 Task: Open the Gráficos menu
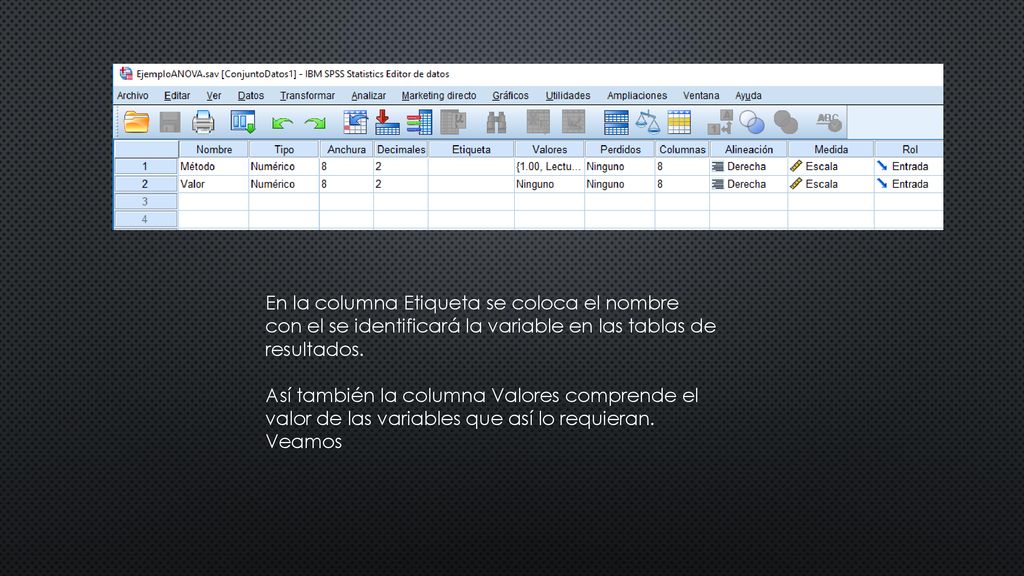(511, 95)
